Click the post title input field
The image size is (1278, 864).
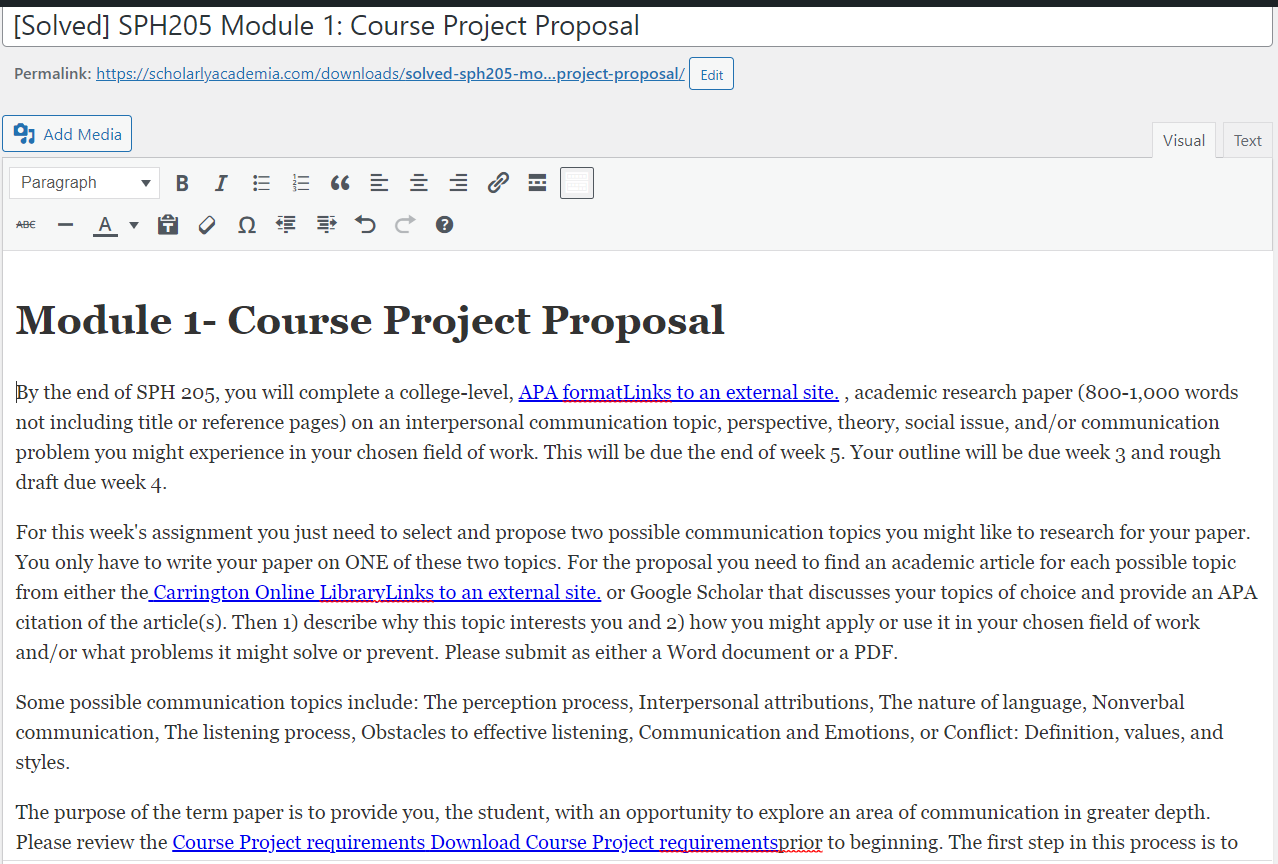point(637,26)
